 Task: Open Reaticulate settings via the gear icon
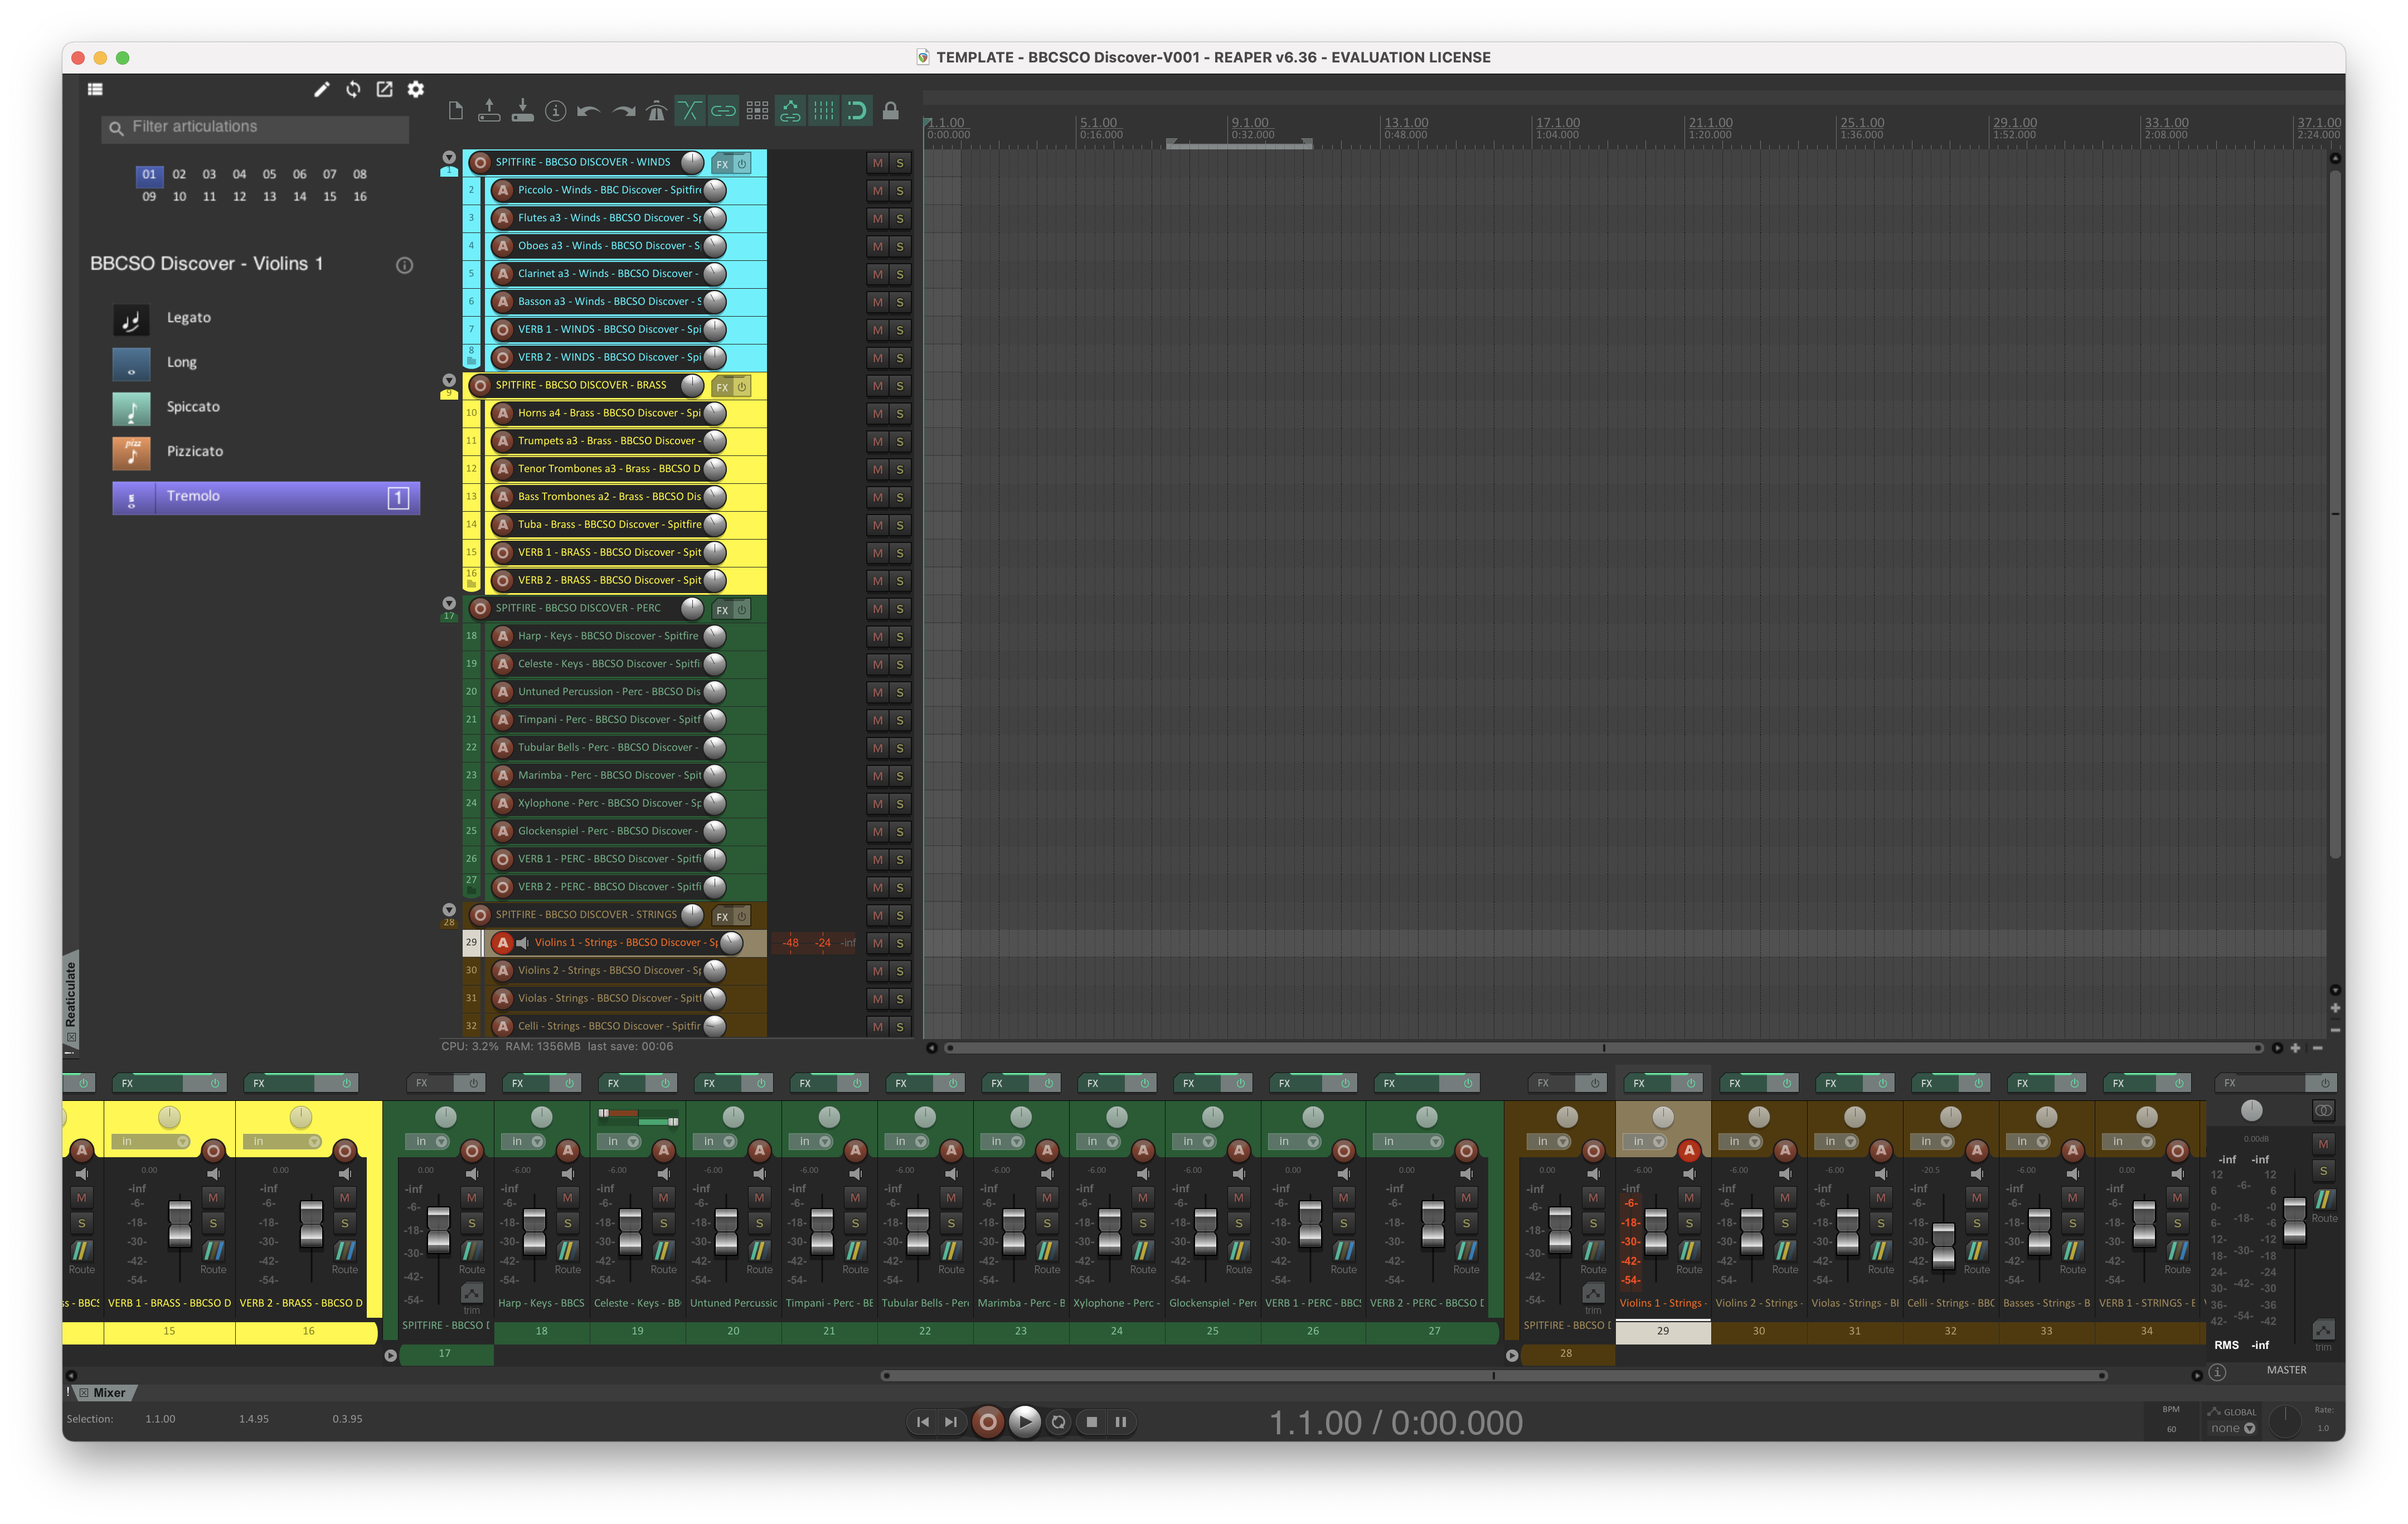coord(416,89)
